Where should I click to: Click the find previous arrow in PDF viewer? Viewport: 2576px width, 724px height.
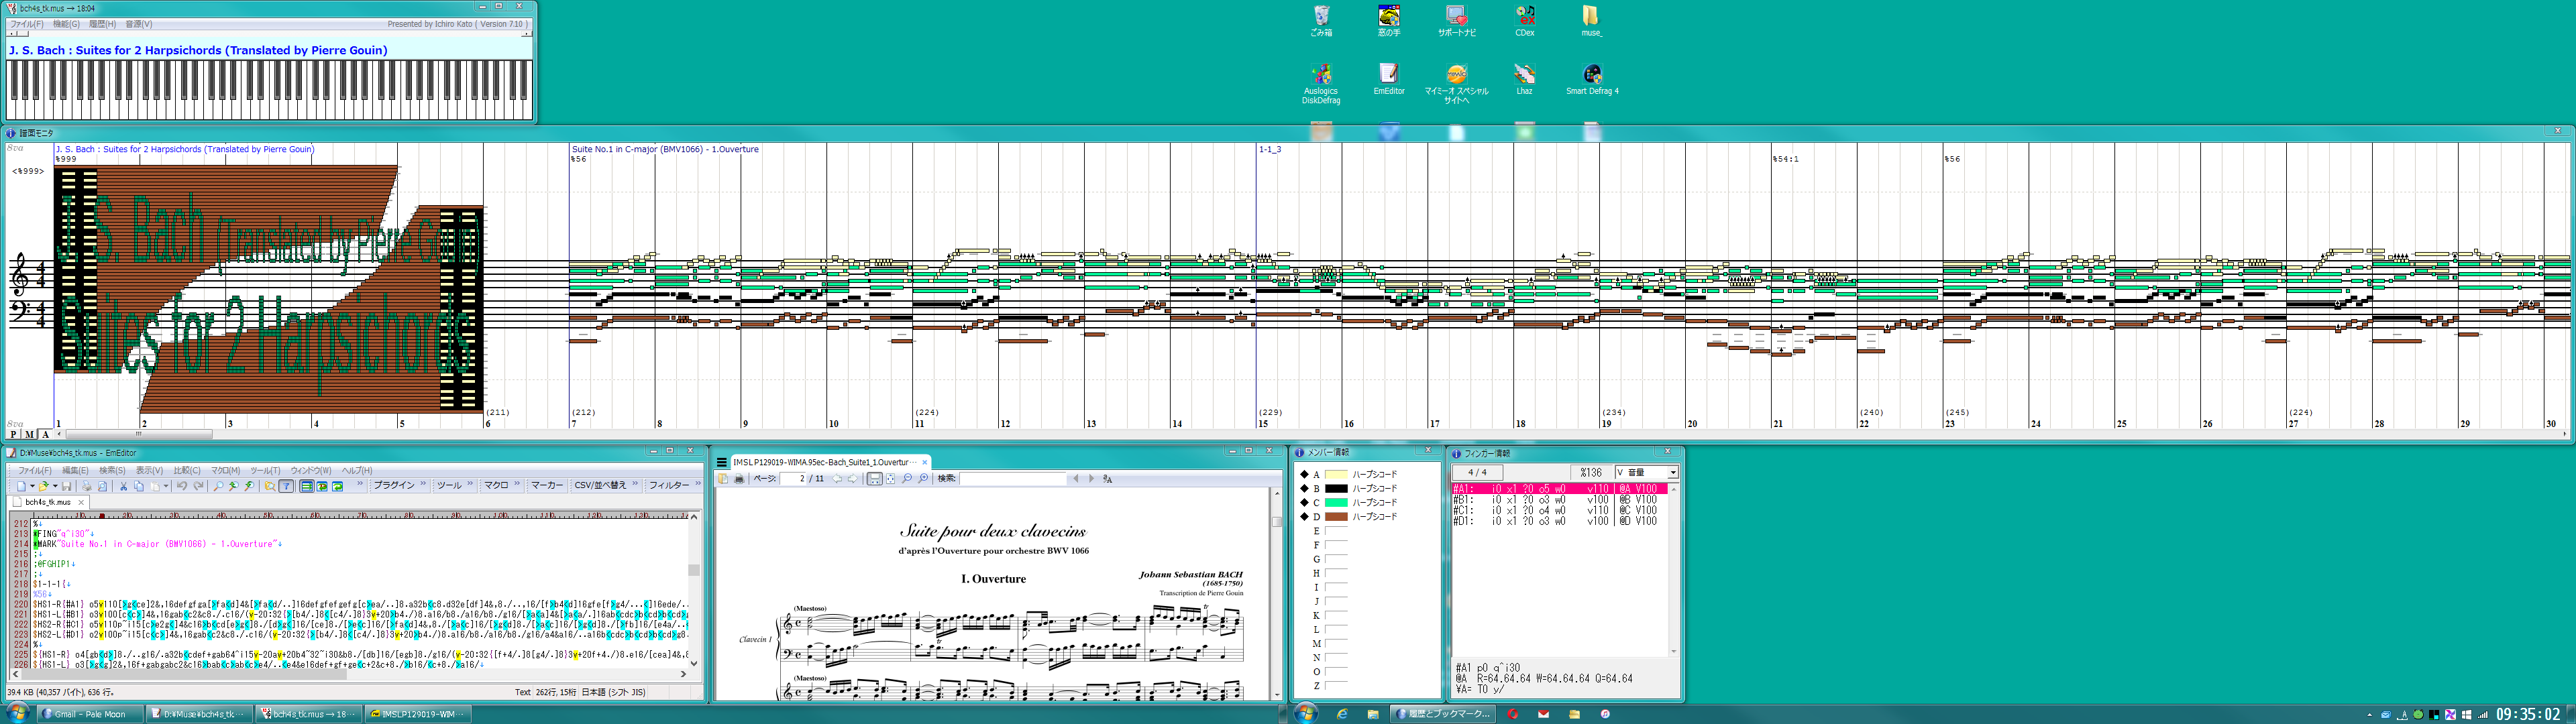[x=1076, y=479]
